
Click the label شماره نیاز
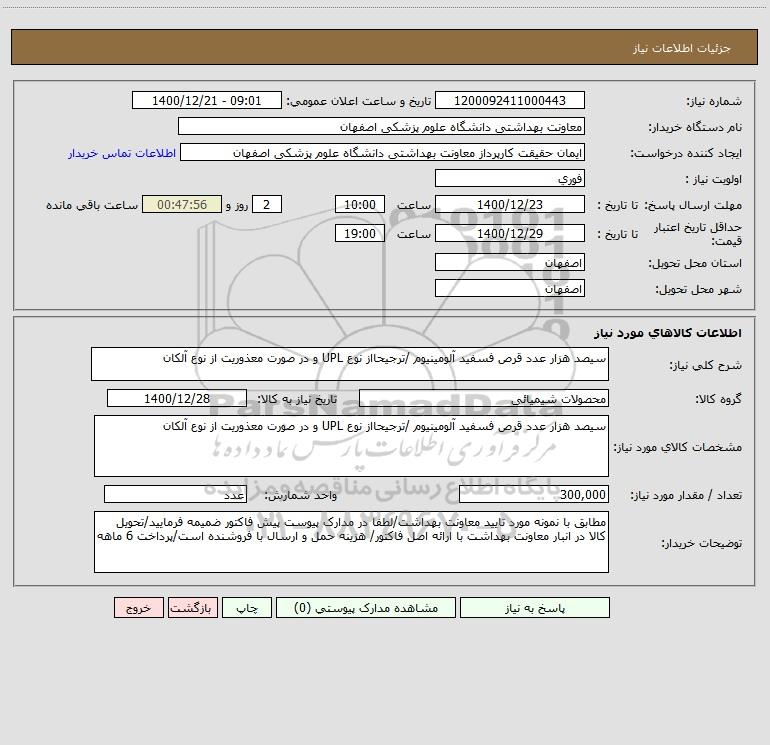(714, 101)
